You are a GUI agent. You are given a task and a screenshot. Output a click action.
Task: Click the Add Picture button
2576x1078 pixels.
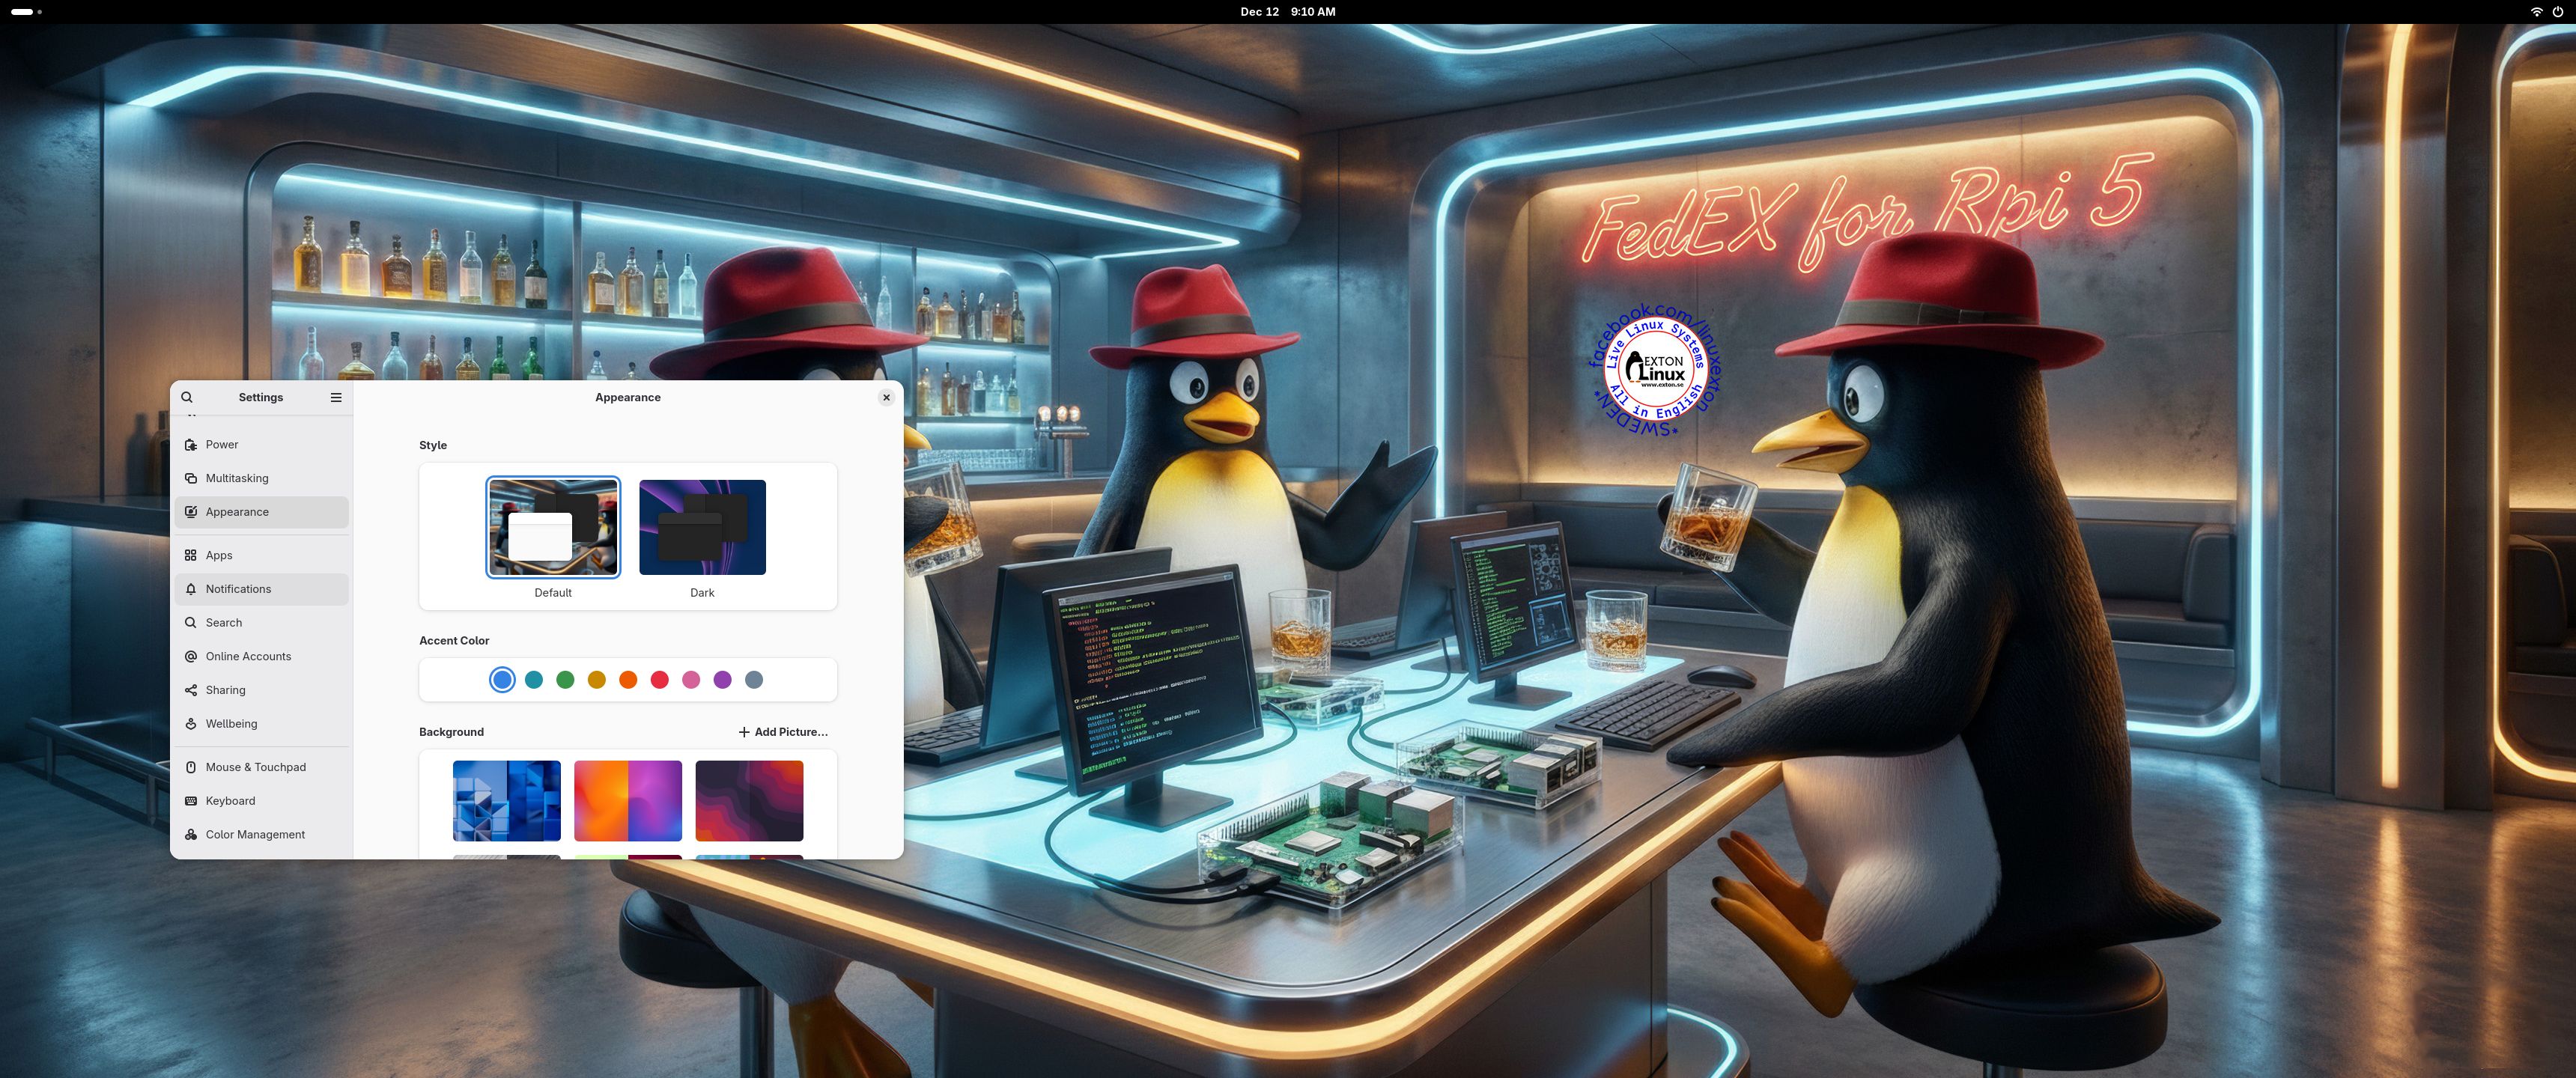click(783, 732)
